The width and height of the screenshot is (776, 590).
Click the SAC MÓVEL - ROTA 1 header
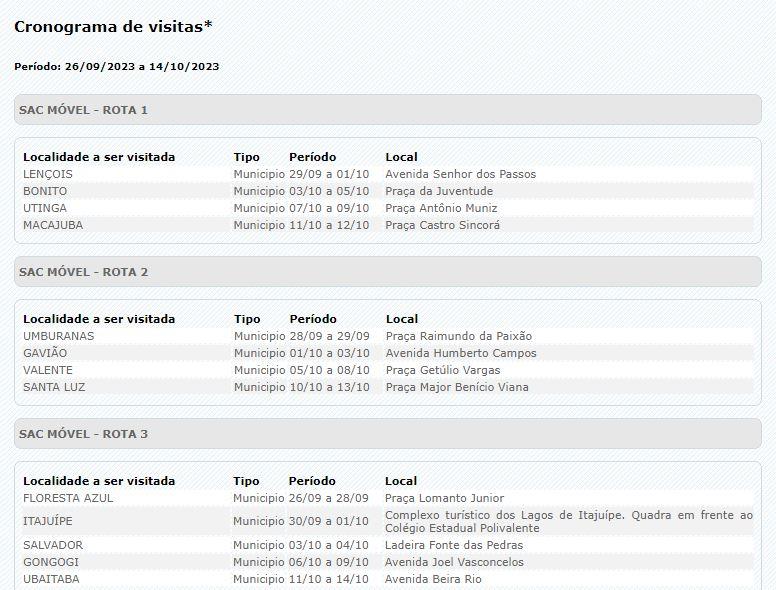84,110
